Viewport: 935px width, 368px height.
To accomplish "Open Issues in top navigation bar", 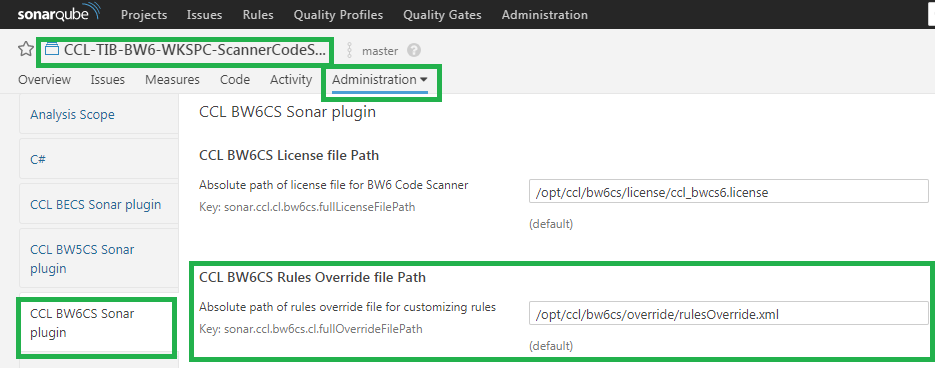I will [205, 15].
